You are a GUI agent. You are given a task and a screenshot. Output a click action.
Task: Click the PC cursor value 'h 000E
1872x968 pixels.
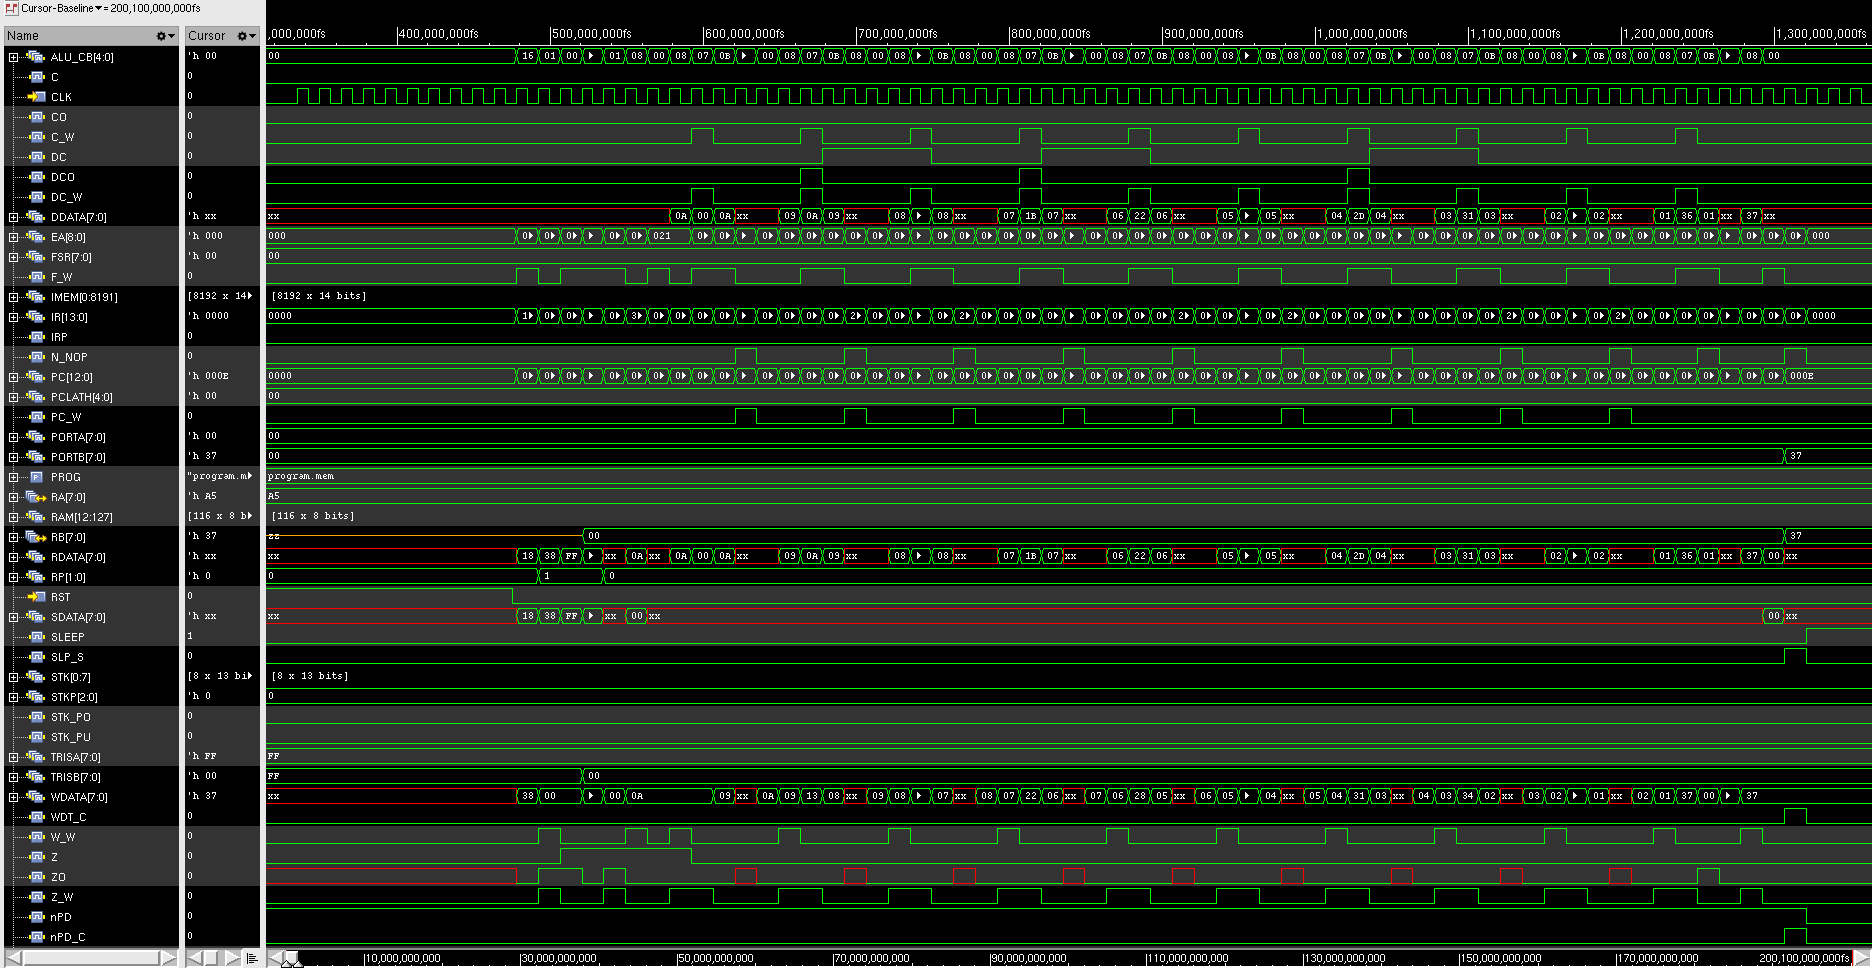pyautogui.click(x=208, y=376)
